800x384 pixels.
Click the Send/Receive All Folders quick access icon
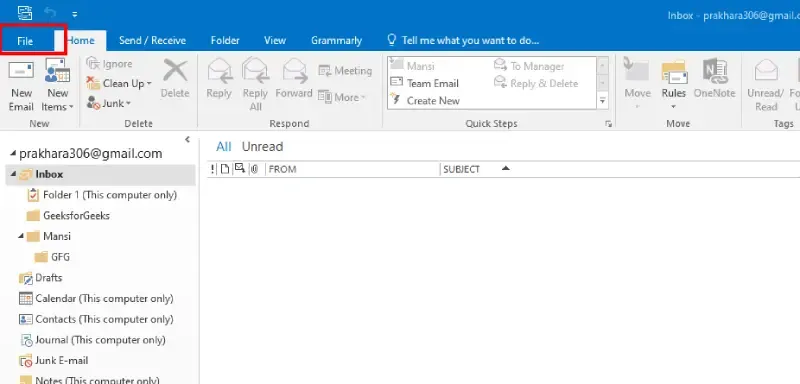tap(24, 13)
